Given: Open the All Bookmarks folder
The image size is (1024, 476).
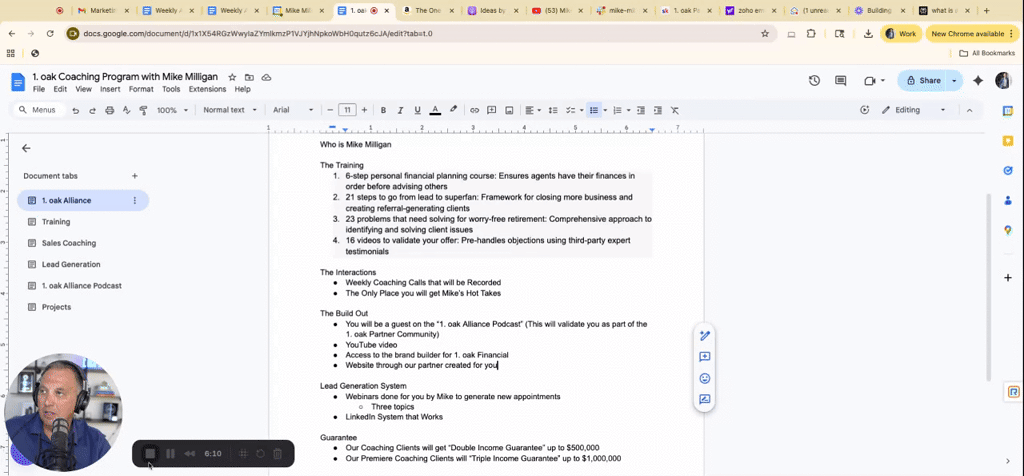Looking at the screenshot, I should (x=987, y=54).
